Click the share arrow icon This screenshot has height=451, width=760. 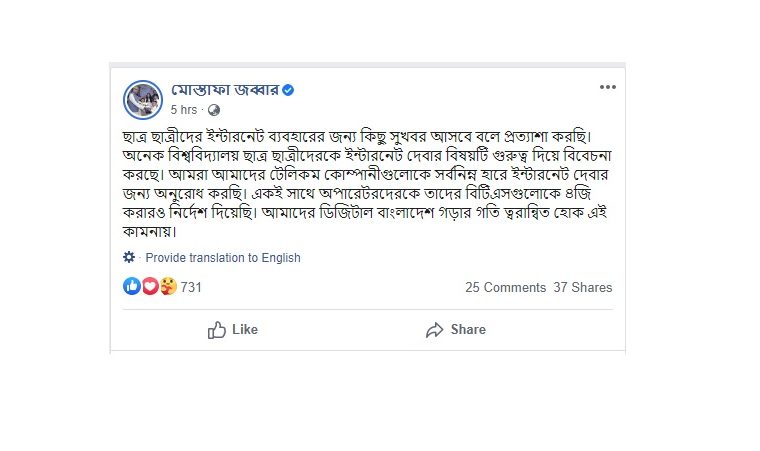[434, 330]
